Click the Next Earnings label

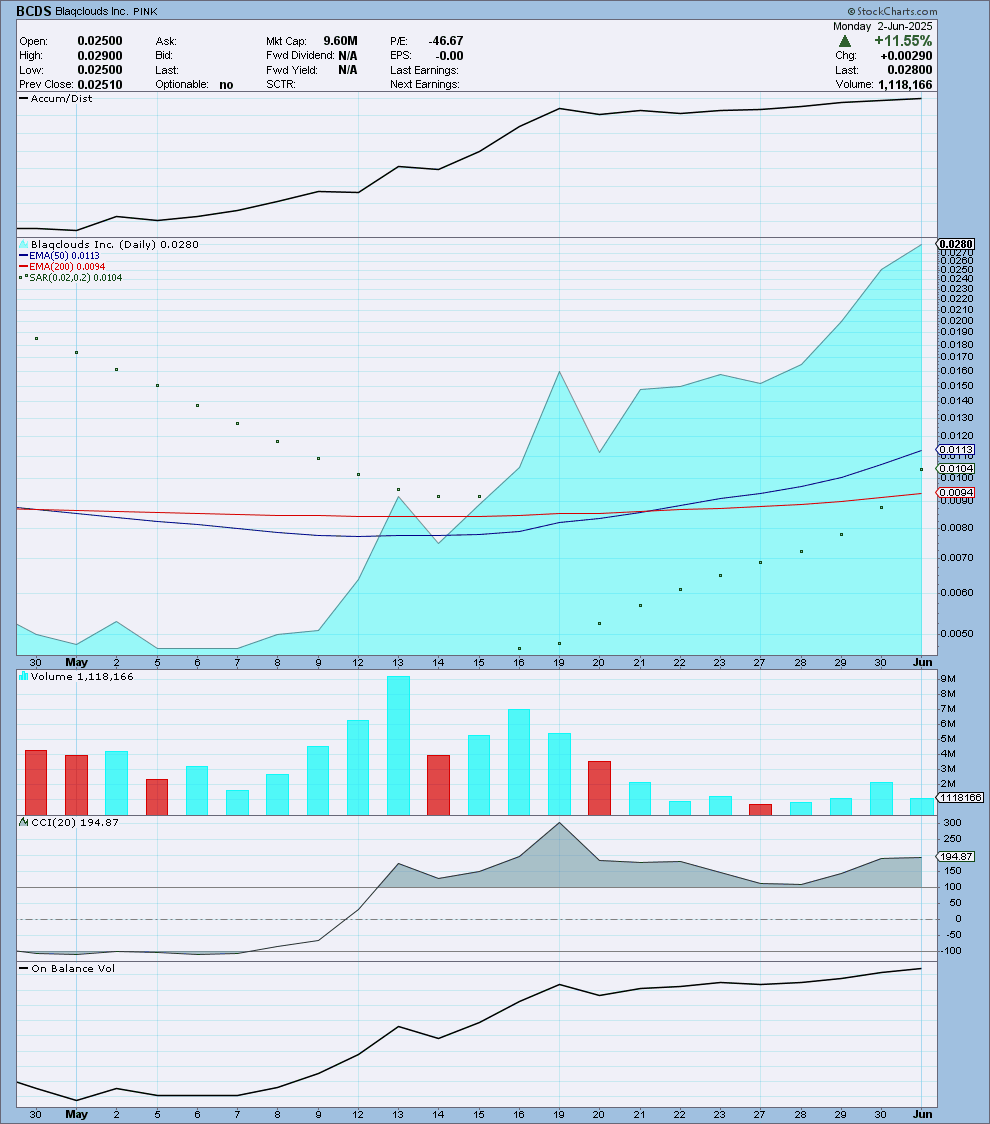[424, 85]
